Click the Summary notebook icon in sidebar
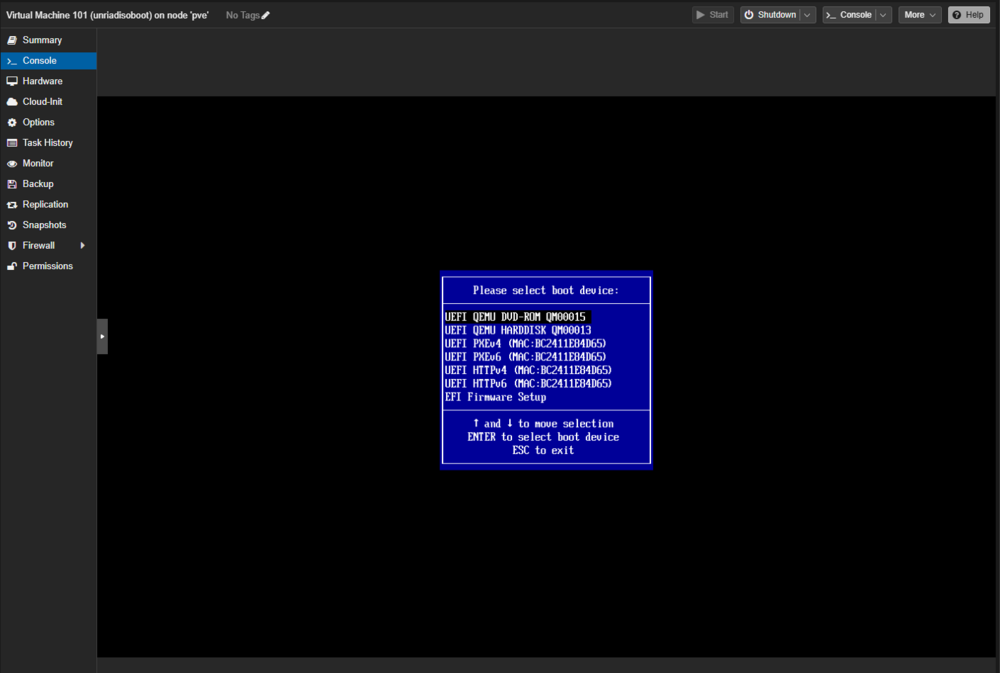This screenshot has width=1000, height=673. coord(11,40)
